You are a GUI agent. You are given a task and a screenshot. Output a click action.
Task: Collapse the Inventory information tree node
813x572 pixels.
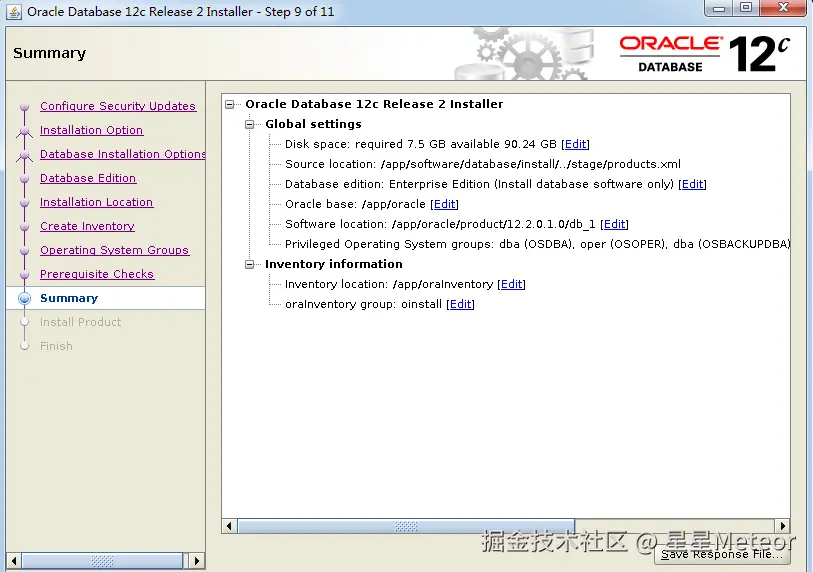point(249,264)
